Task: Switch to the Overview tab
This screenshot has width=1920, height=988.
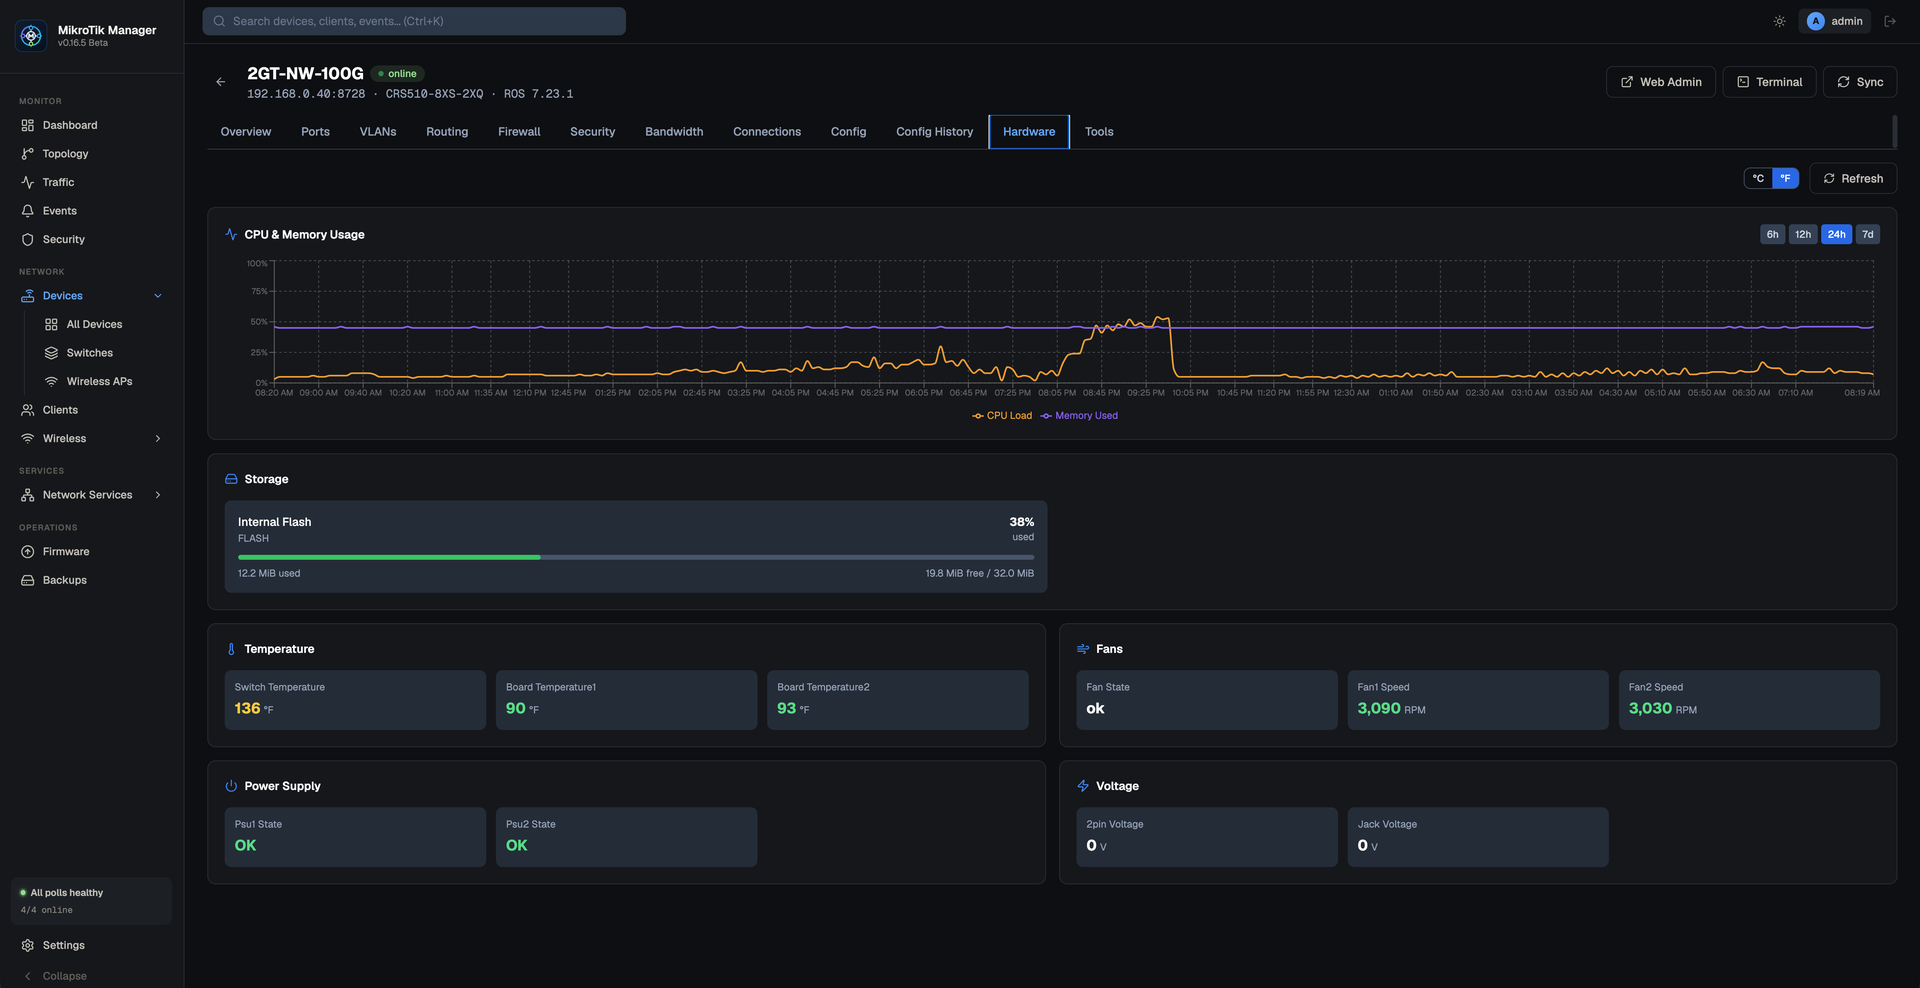Action: click(246, 132)
